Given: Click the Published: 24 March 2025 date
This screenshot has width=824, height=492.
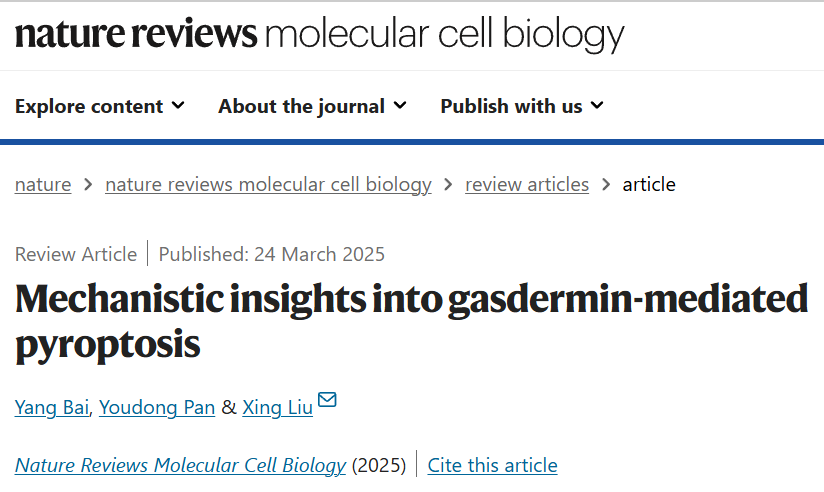Looking at the screenshot, I should tap(272, 254).
